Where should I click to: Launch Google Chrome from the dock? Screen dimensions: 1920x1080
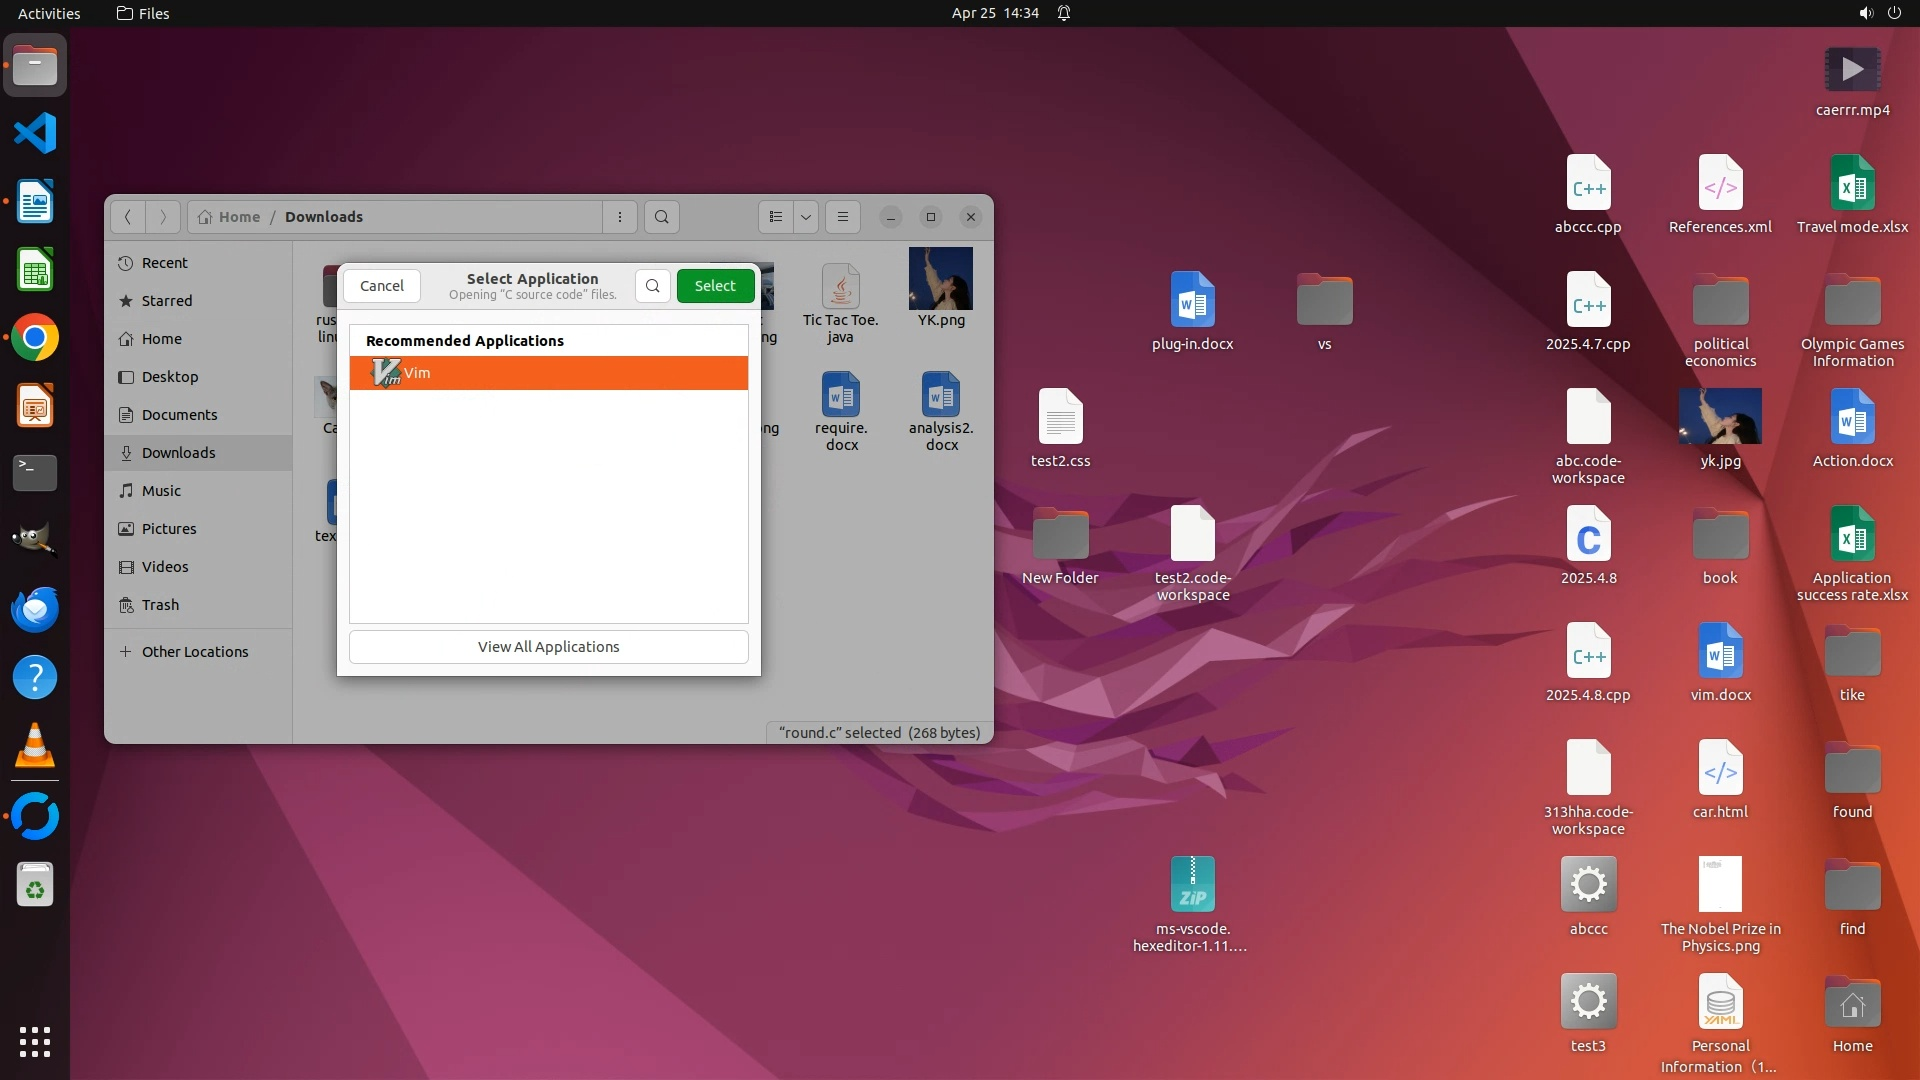tap(35, 338)
